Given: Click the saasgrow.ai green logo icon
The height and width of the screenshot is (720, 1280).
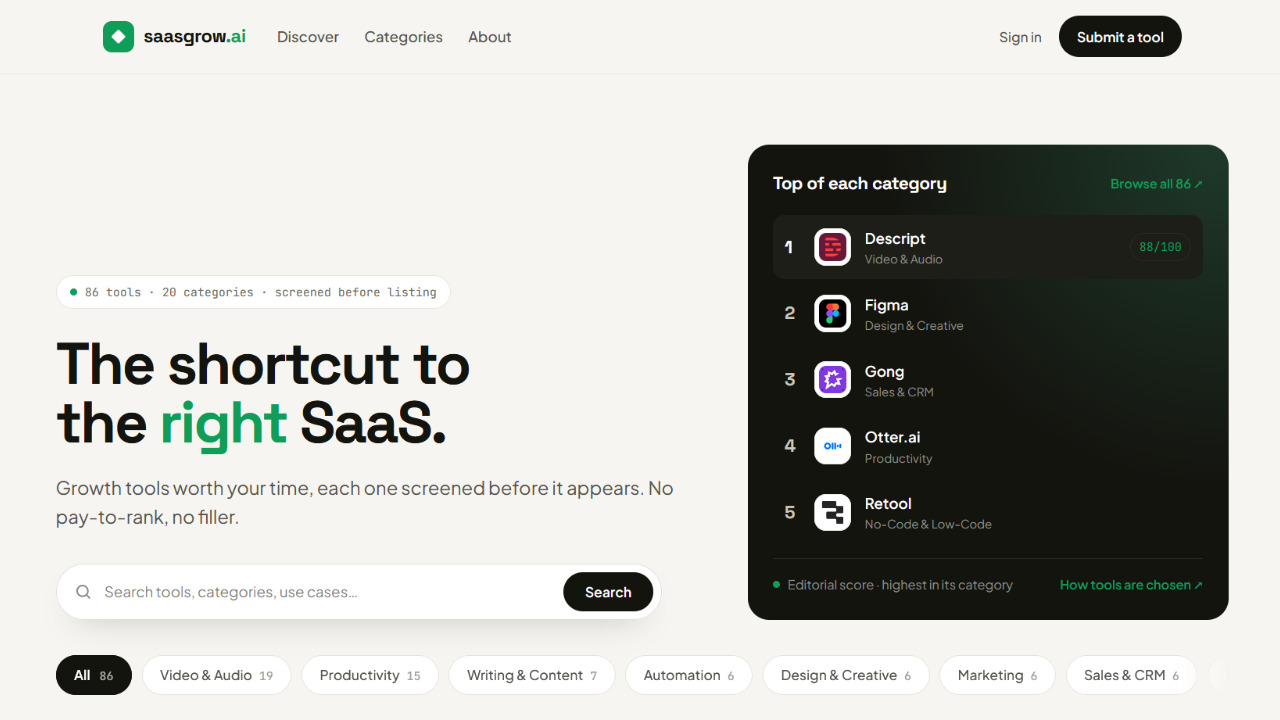Looking at the screenshot, I should tap(118, 37).
